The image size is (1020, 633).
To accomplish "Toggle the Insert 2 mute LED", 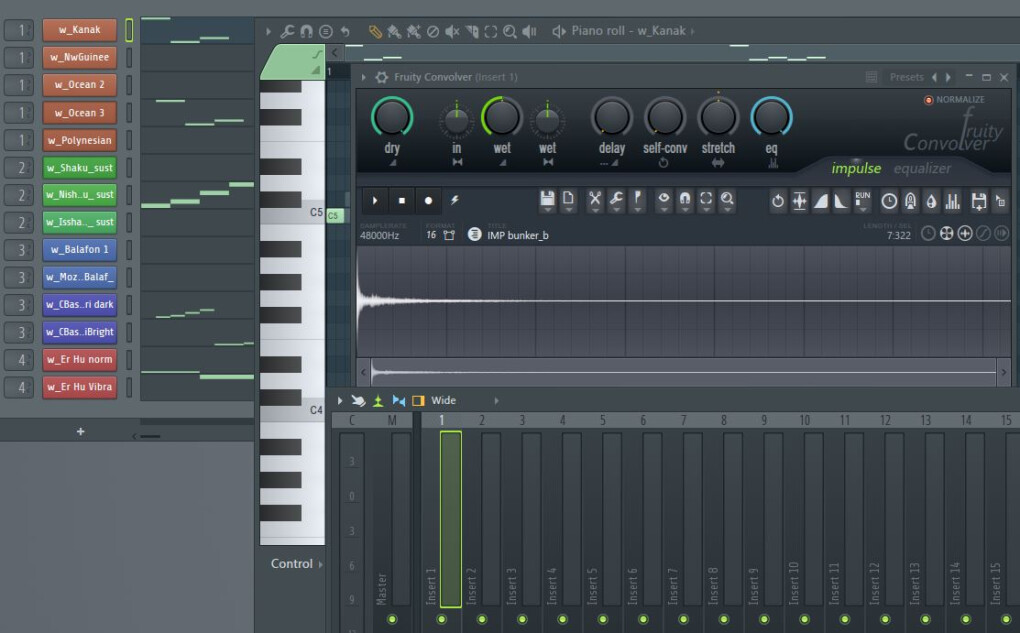I will [481, 619].
